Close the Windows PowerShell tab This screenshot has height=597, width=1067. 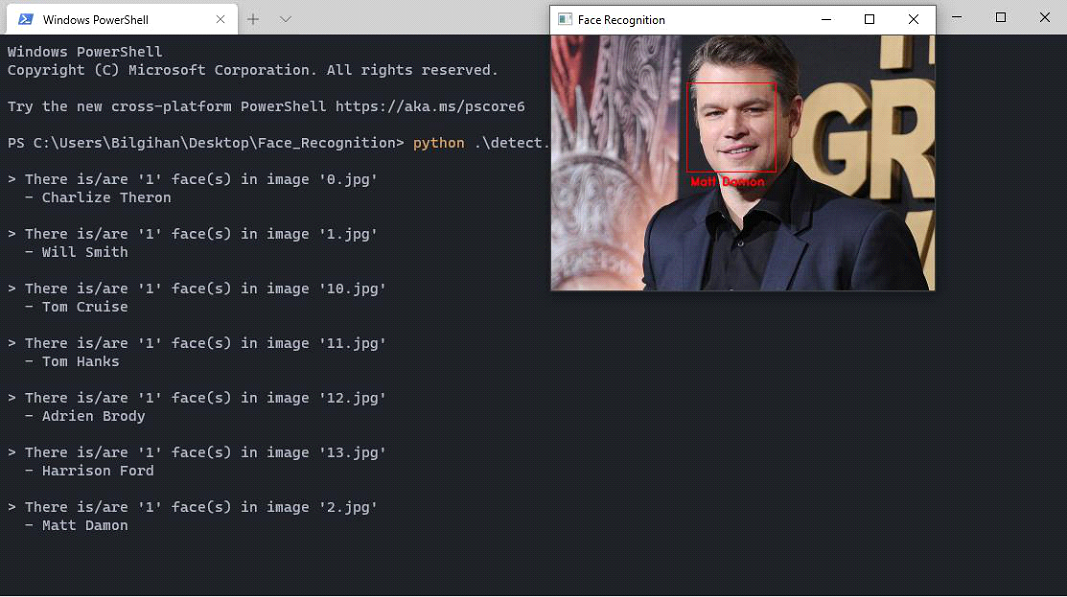[220, 19]
